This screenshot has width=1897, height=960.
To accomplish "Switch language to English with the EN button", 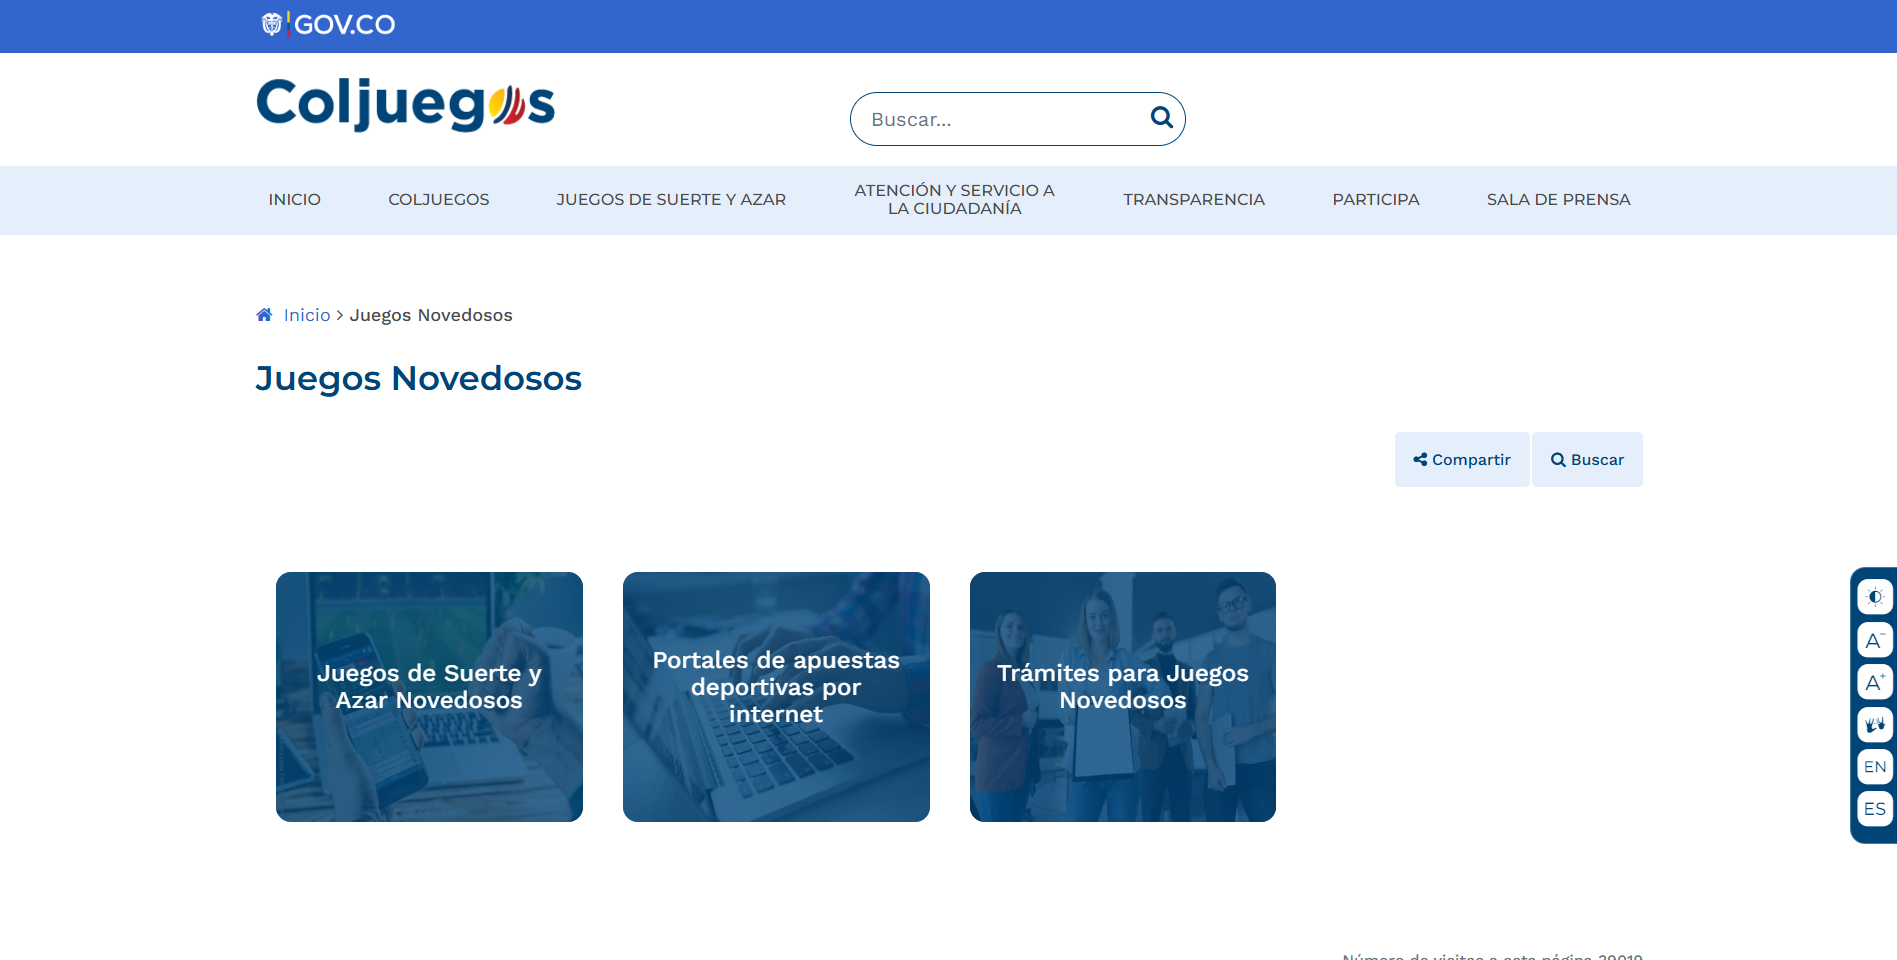I will pos(1875,767).
